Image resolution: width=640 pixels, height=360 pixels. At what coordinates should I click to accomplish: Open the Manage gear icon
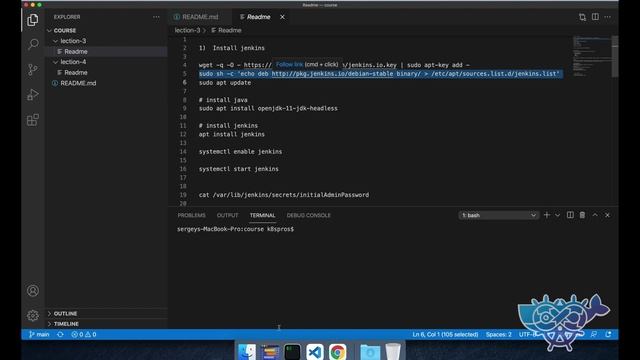33,315
